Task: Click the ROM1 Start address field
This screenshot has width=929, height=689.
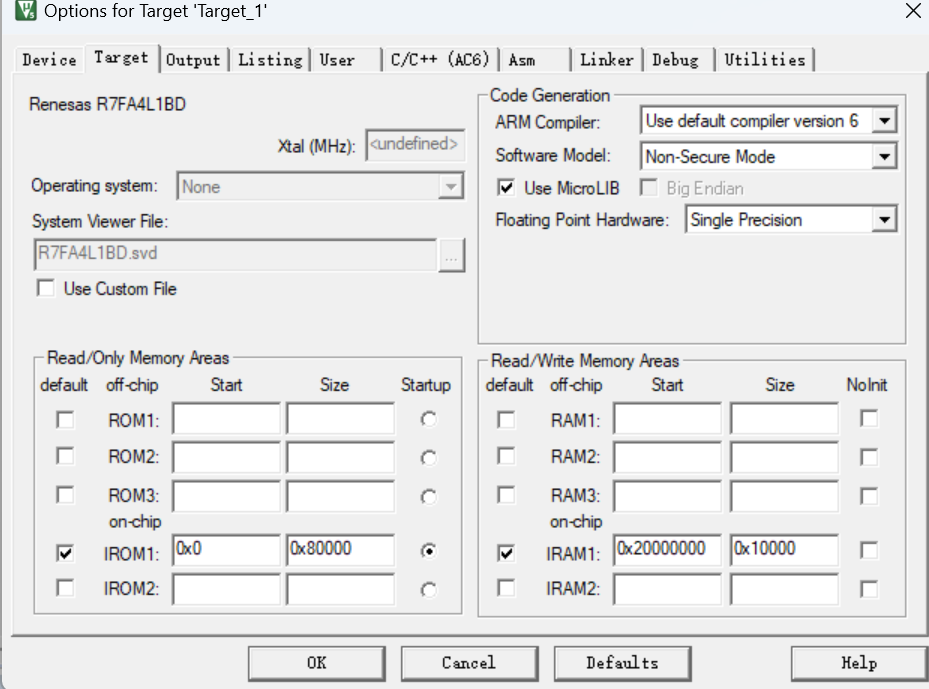Action: coord(226,419)
